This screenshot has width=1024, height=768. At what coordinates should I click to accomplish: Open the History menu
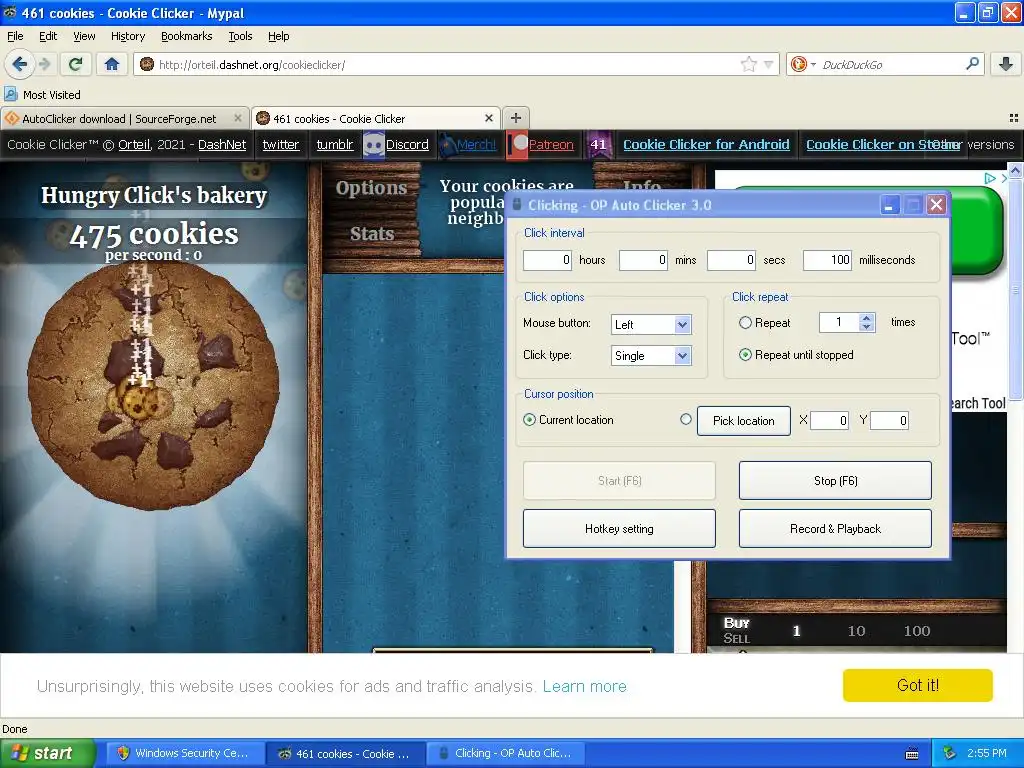coord(128,36)
